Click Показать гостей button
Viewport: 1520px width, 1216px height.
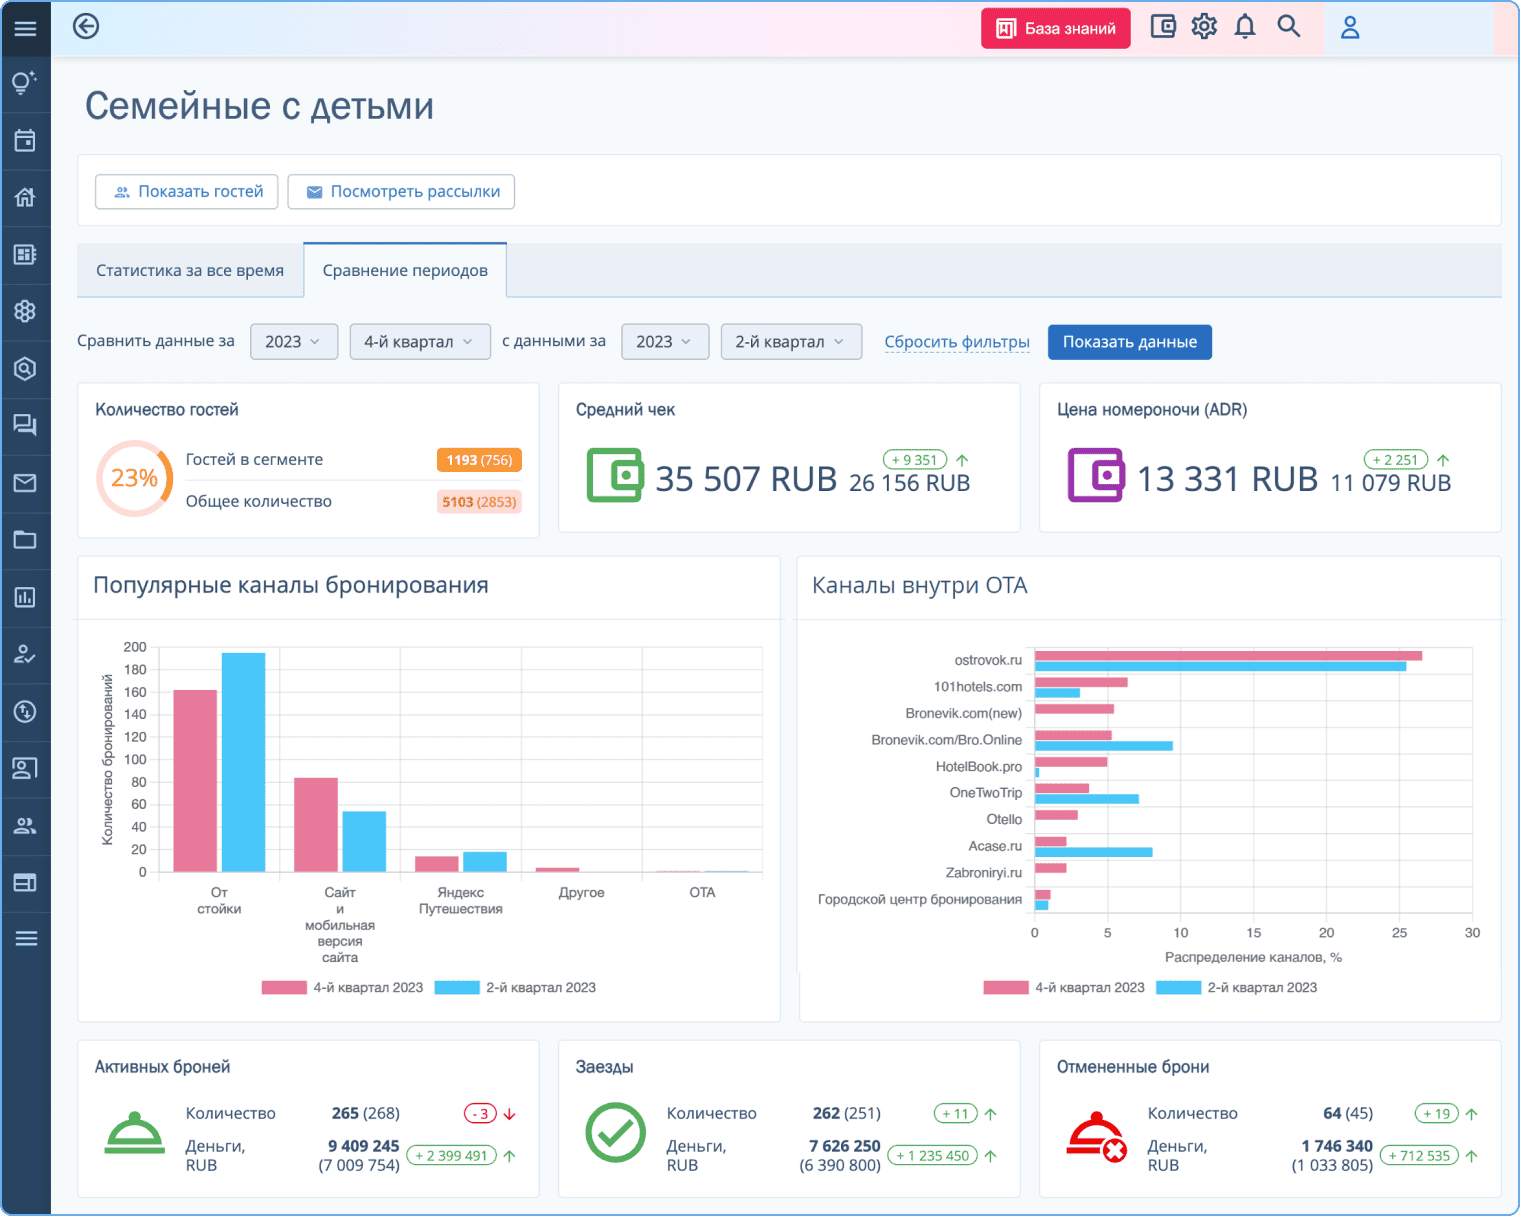[187, 192]
